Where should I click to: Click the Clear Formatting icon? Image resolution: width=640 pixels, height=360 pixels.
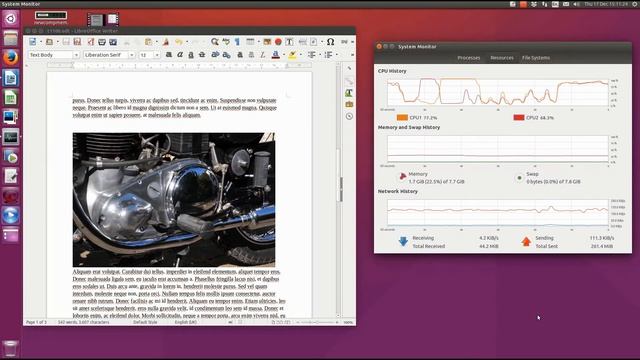pyautogui.click(x=262, y=55)
